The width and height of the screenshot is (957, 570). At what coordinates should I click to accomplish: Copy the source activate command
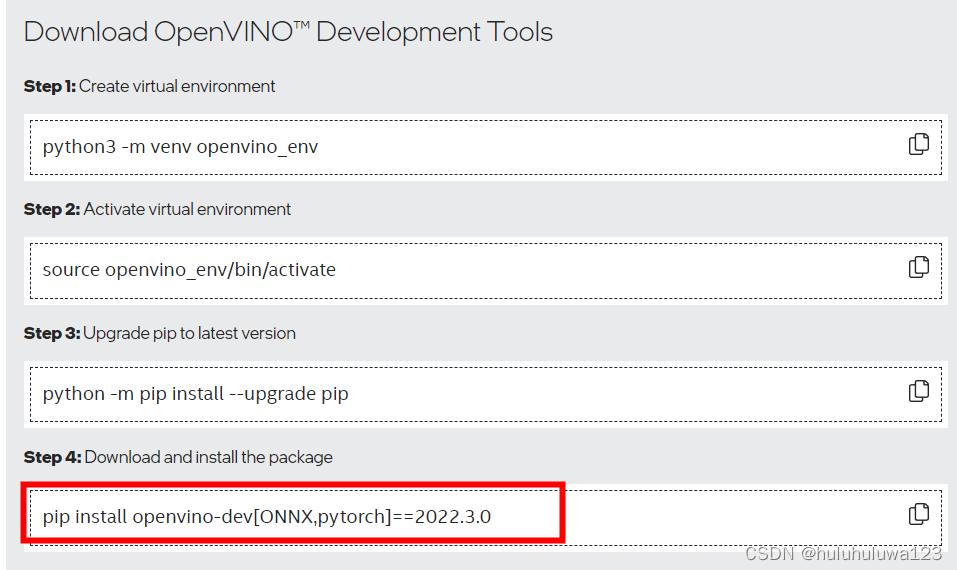click(x=919, y=267)
